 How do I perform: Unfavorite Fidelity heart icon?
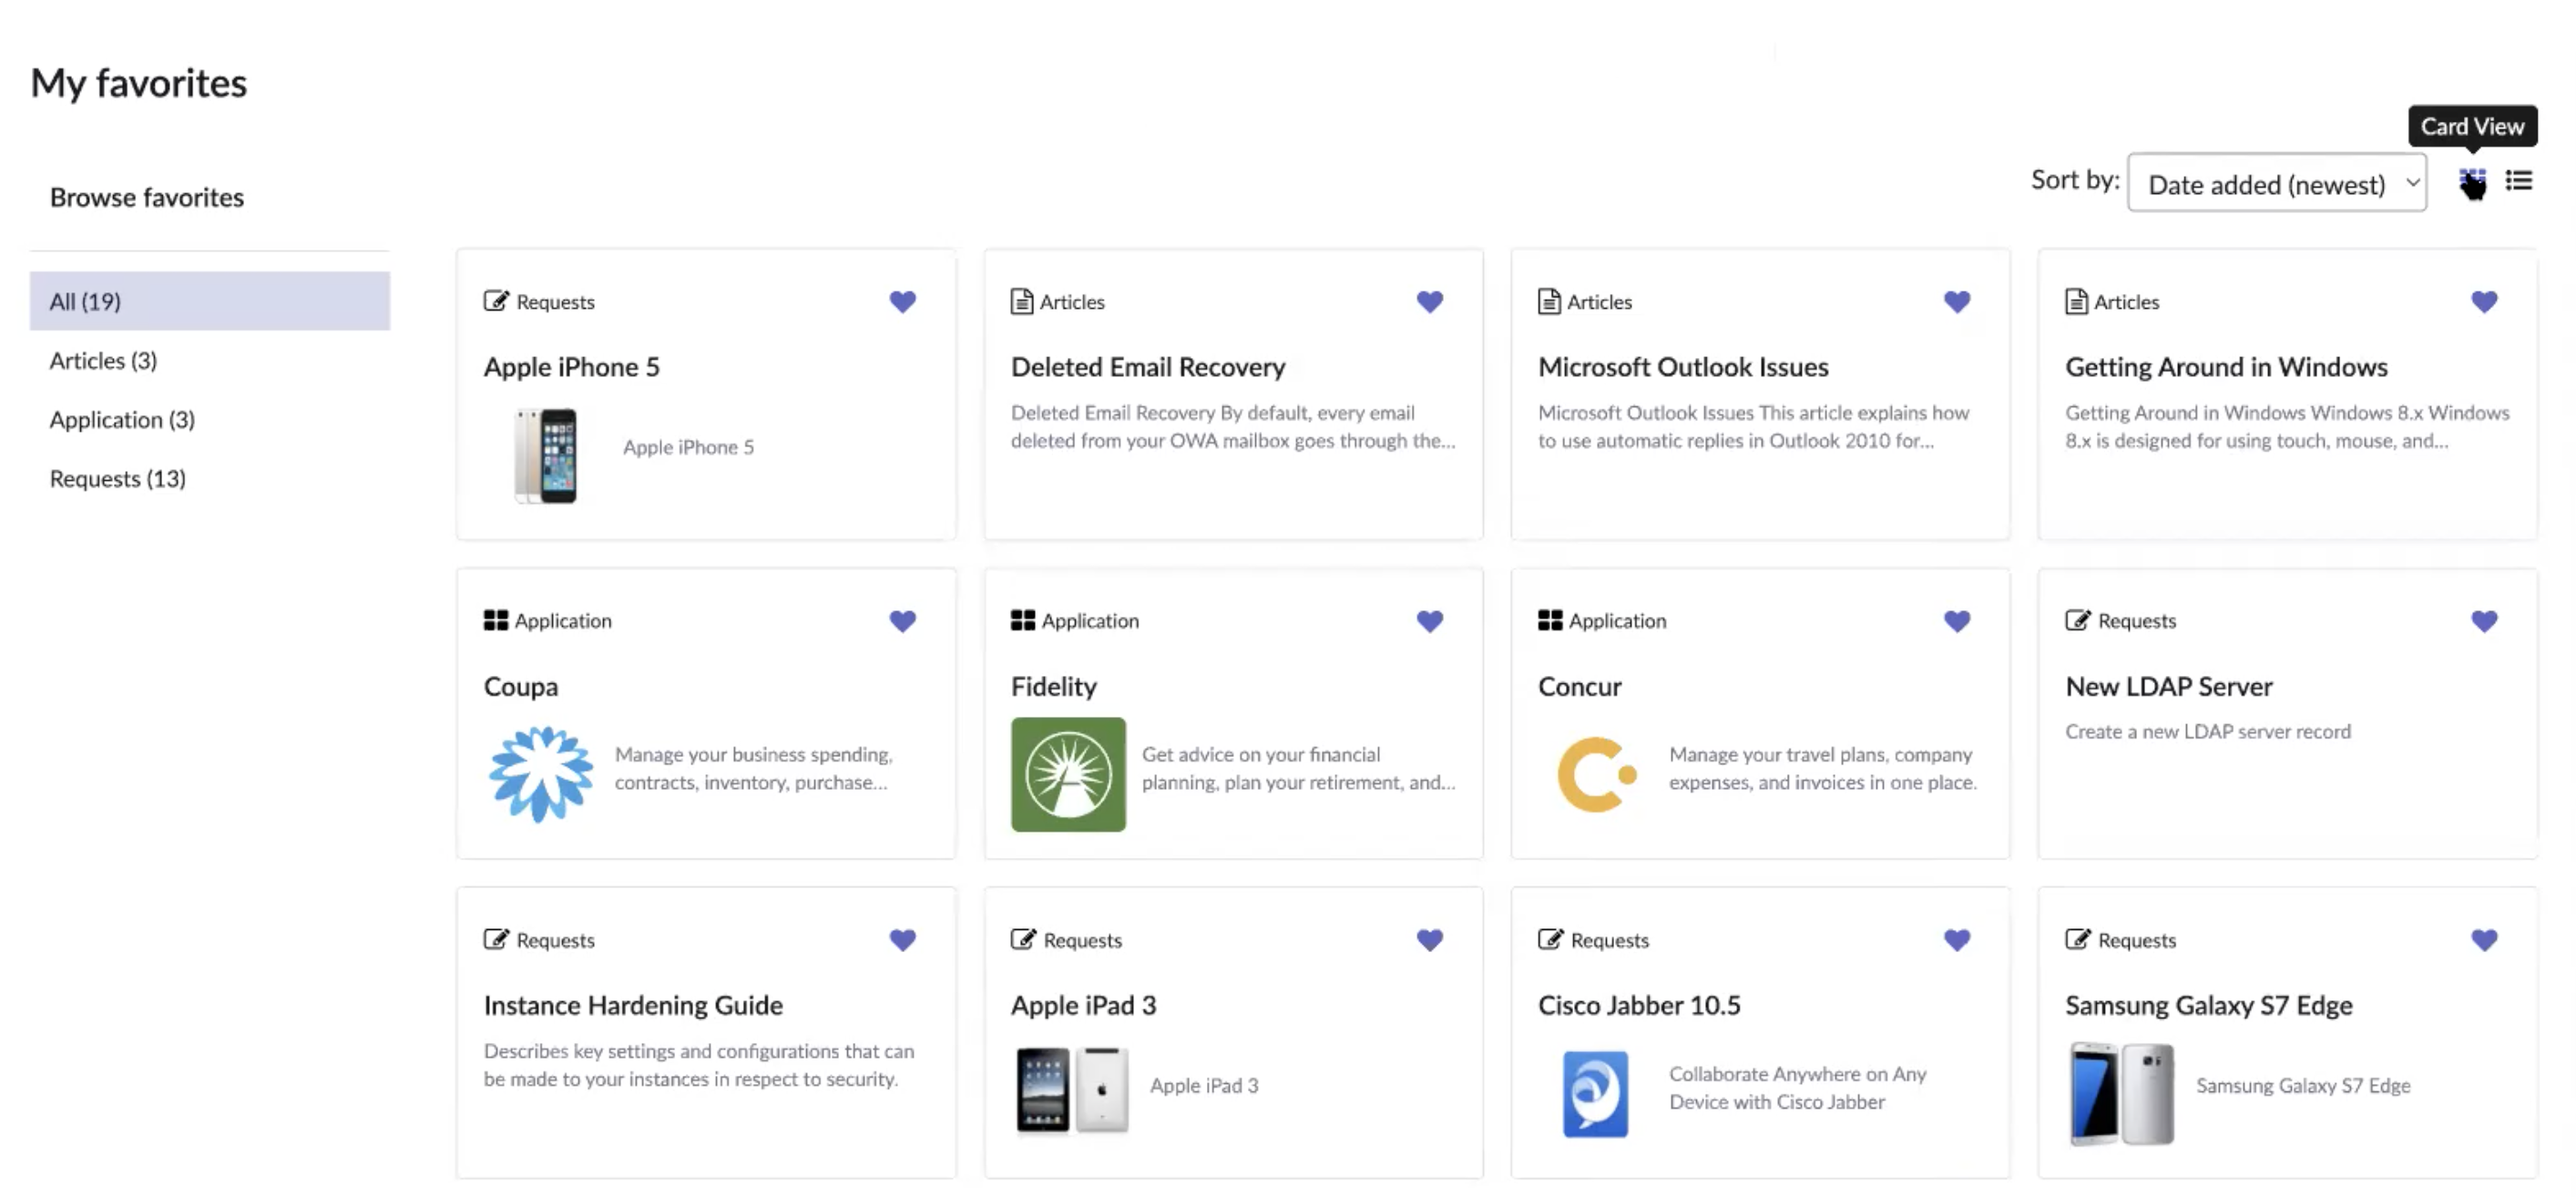(x=1429, y=621)
